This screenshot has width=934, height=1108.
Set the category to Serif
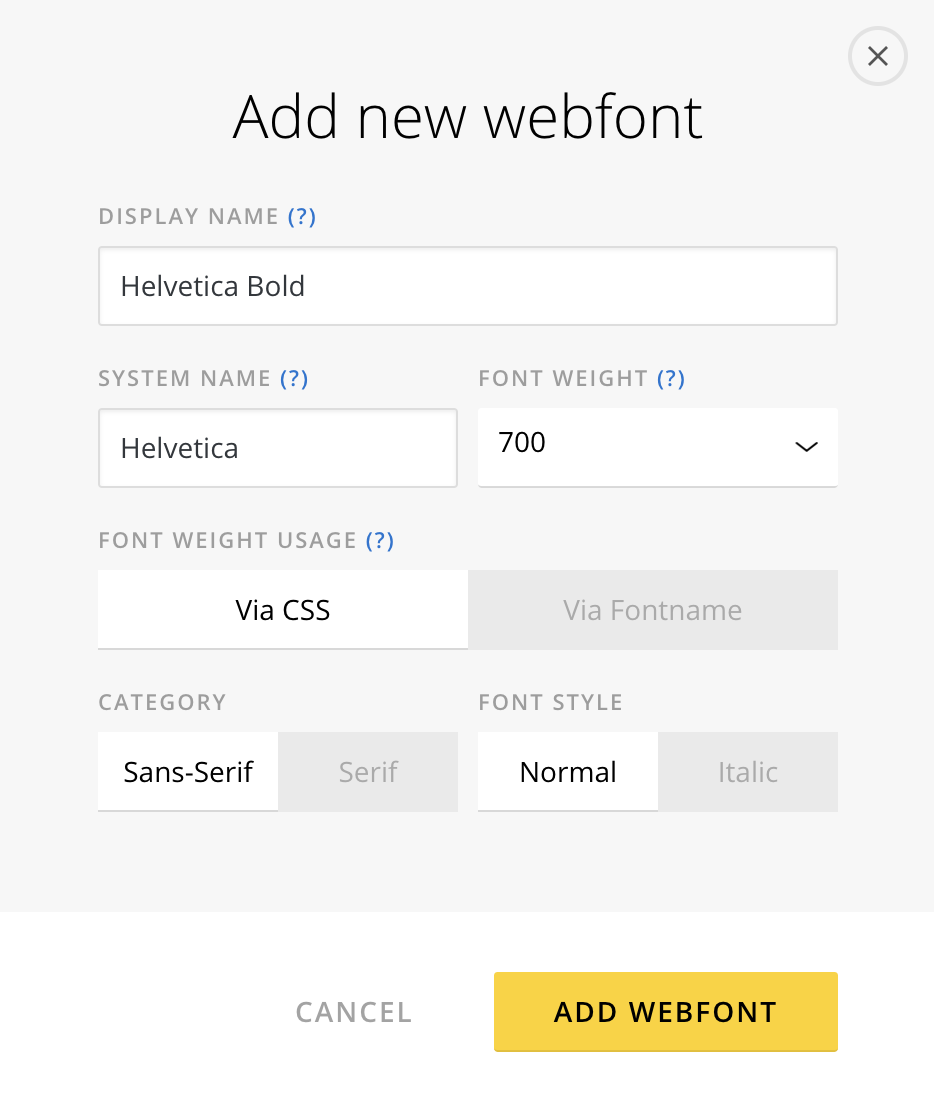click(368, 772)
